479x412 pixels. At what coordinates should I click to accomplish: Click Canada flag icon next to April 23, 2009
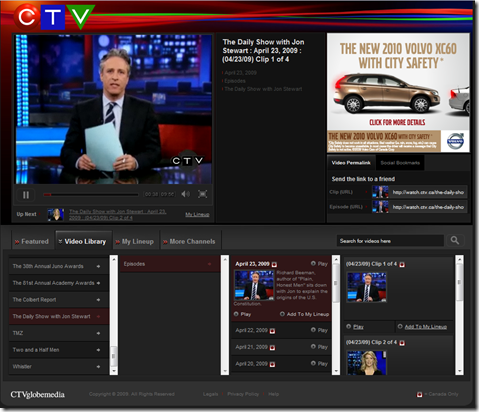tap(274, 264)
